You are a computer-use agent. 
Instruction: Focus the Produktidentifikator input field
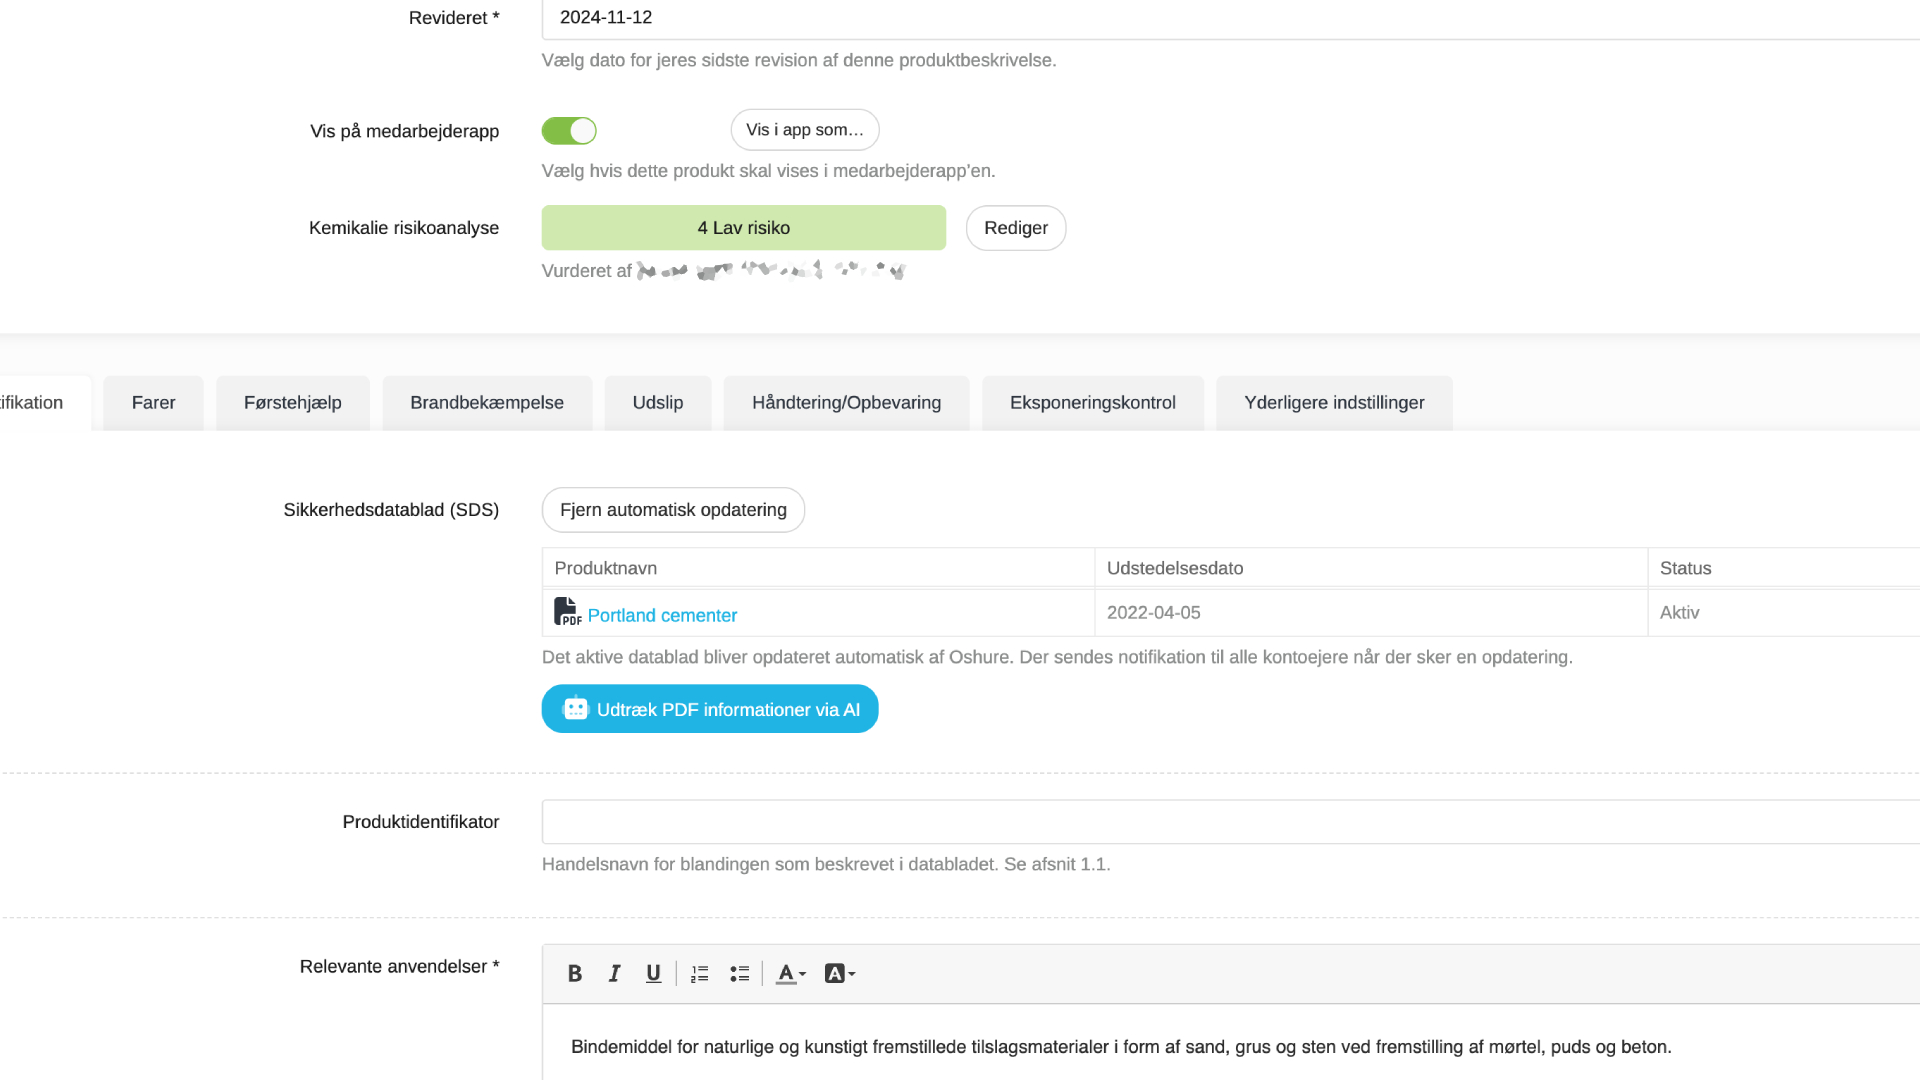(x=1230, y=822)
